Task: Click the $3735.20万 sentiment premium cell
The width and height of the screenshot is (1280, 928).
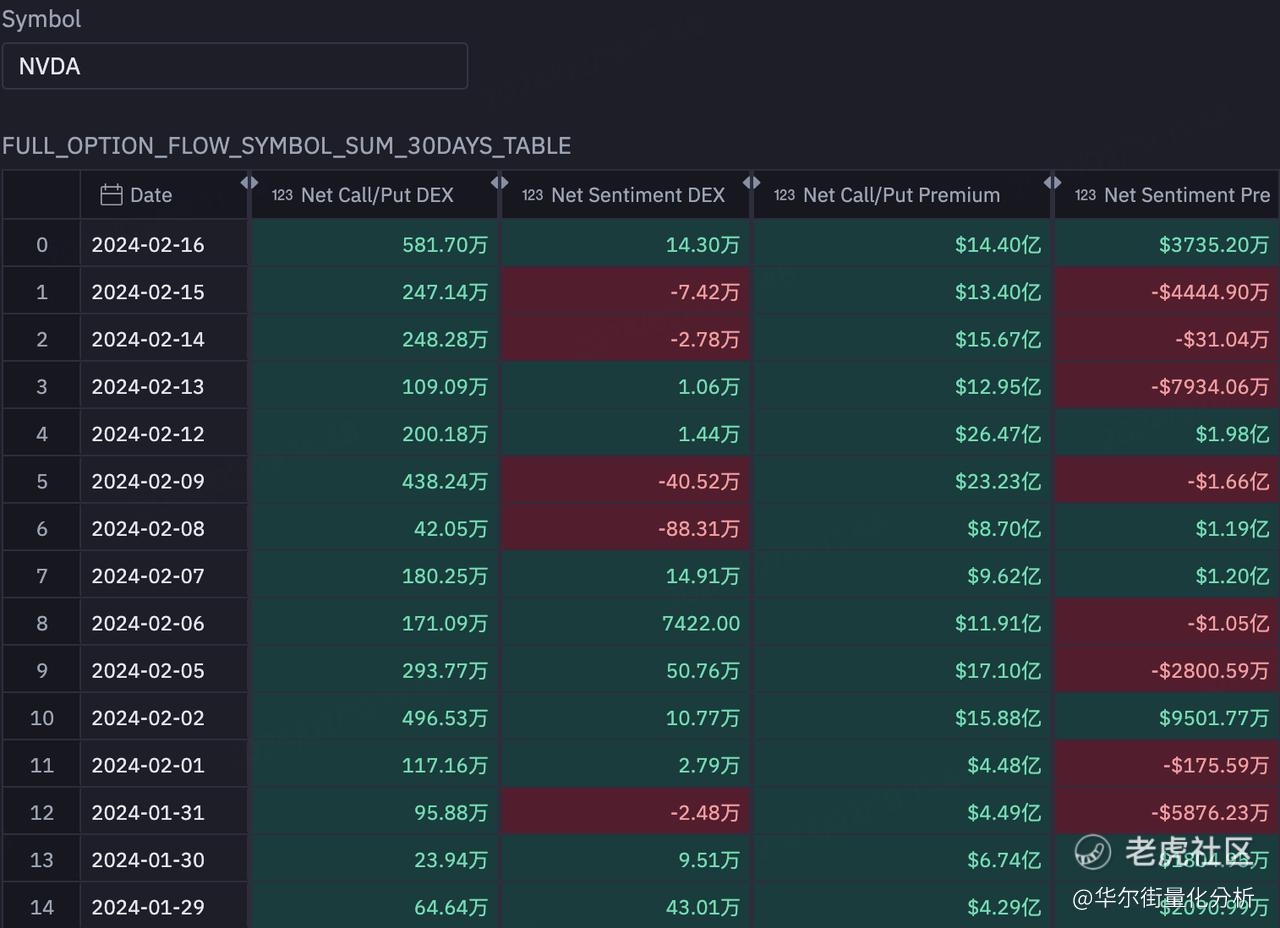Action: (1167, 244)
